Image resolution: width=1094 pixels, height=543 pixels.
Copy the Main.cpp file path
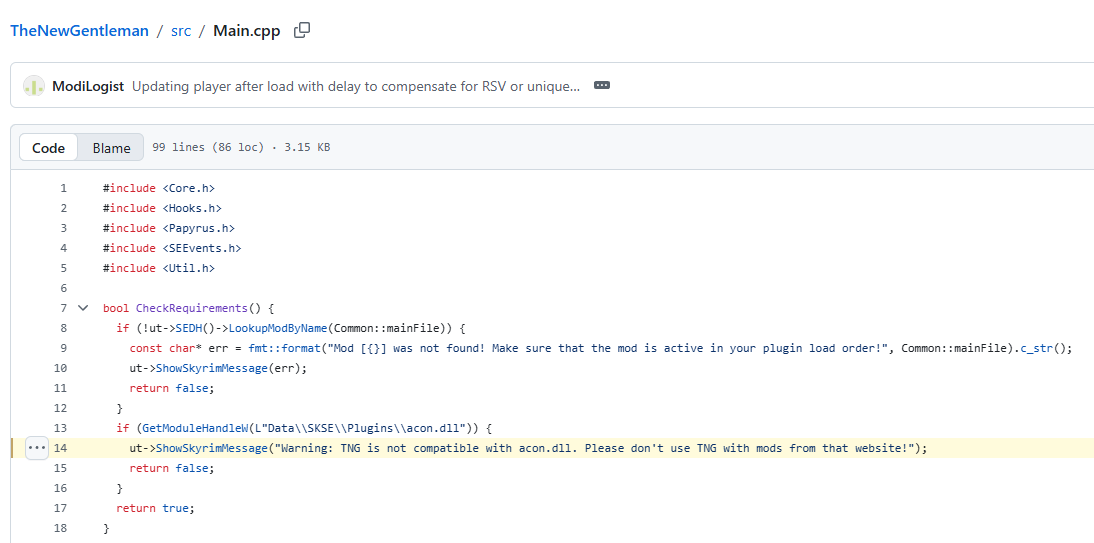pos(302,30)
